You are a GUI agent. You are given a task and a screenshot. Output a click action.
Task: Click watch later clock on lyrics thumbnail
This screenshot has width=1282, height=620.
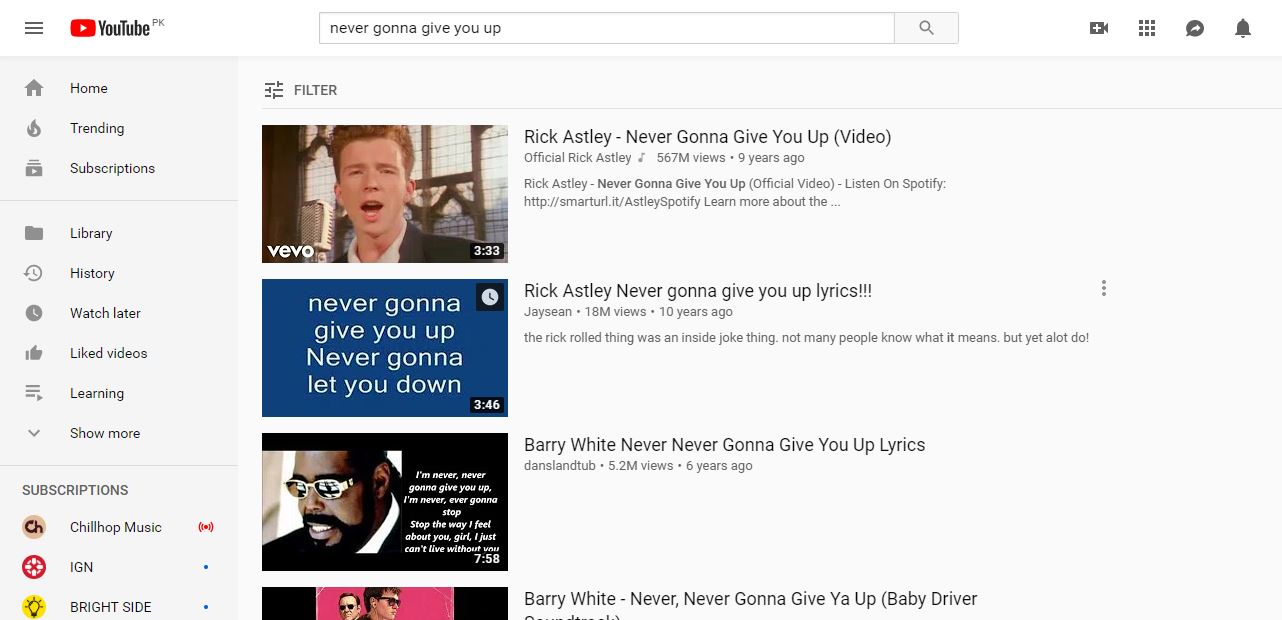point(489,297)
